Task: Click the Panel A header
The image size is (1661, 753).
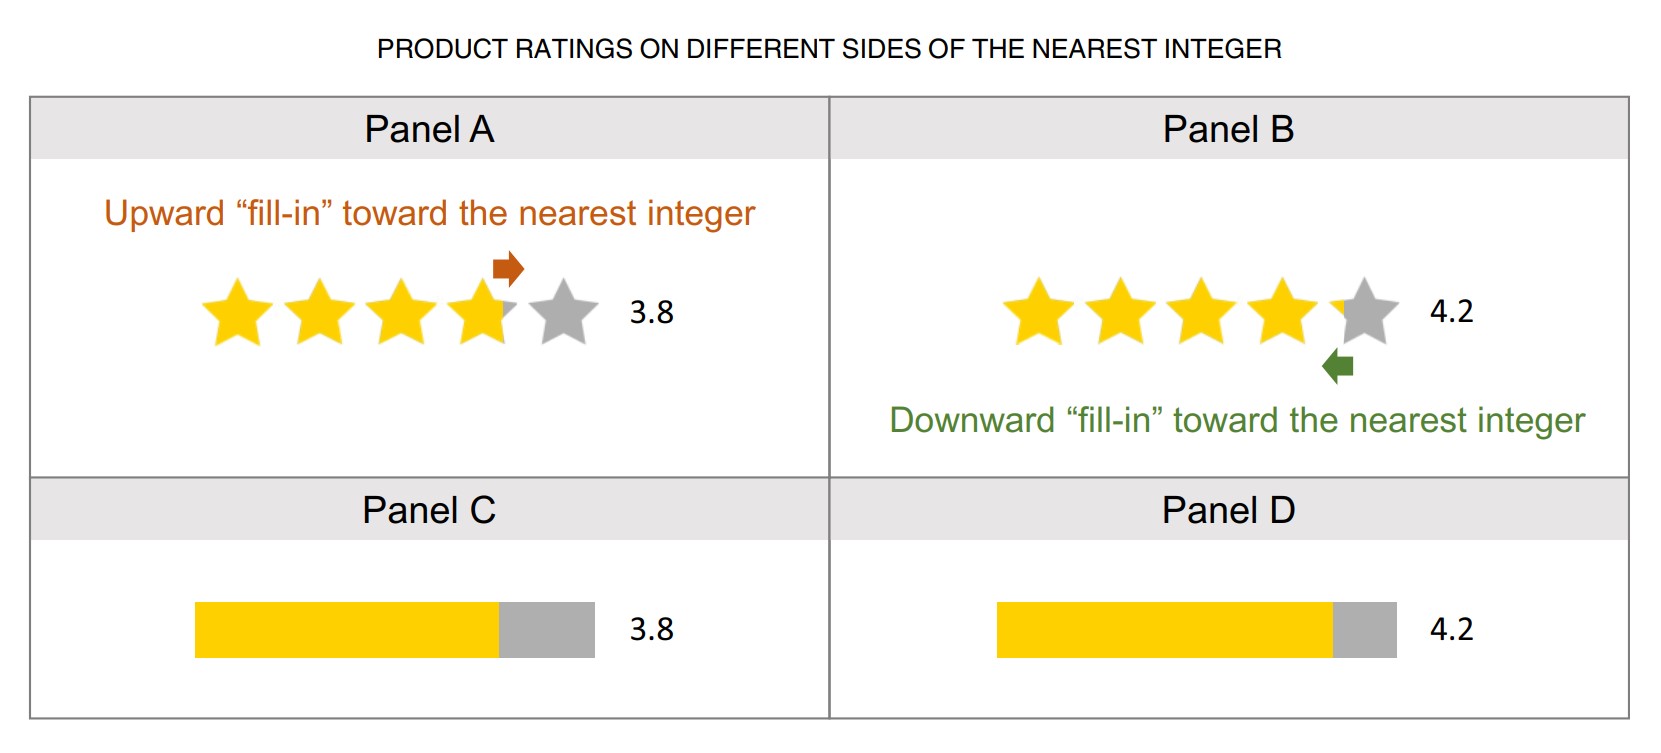Action: (429, 129)
